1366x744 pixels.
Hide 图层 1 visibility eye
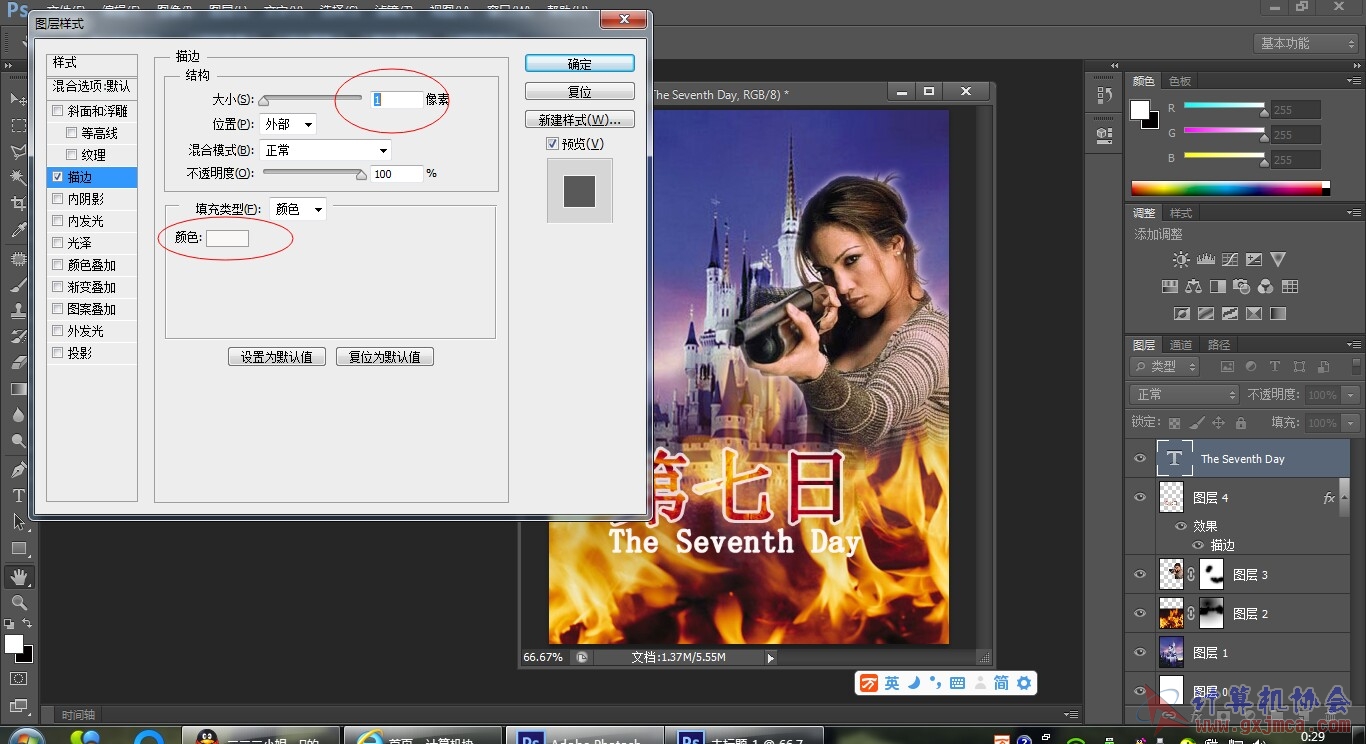[x=1140, y=653]
